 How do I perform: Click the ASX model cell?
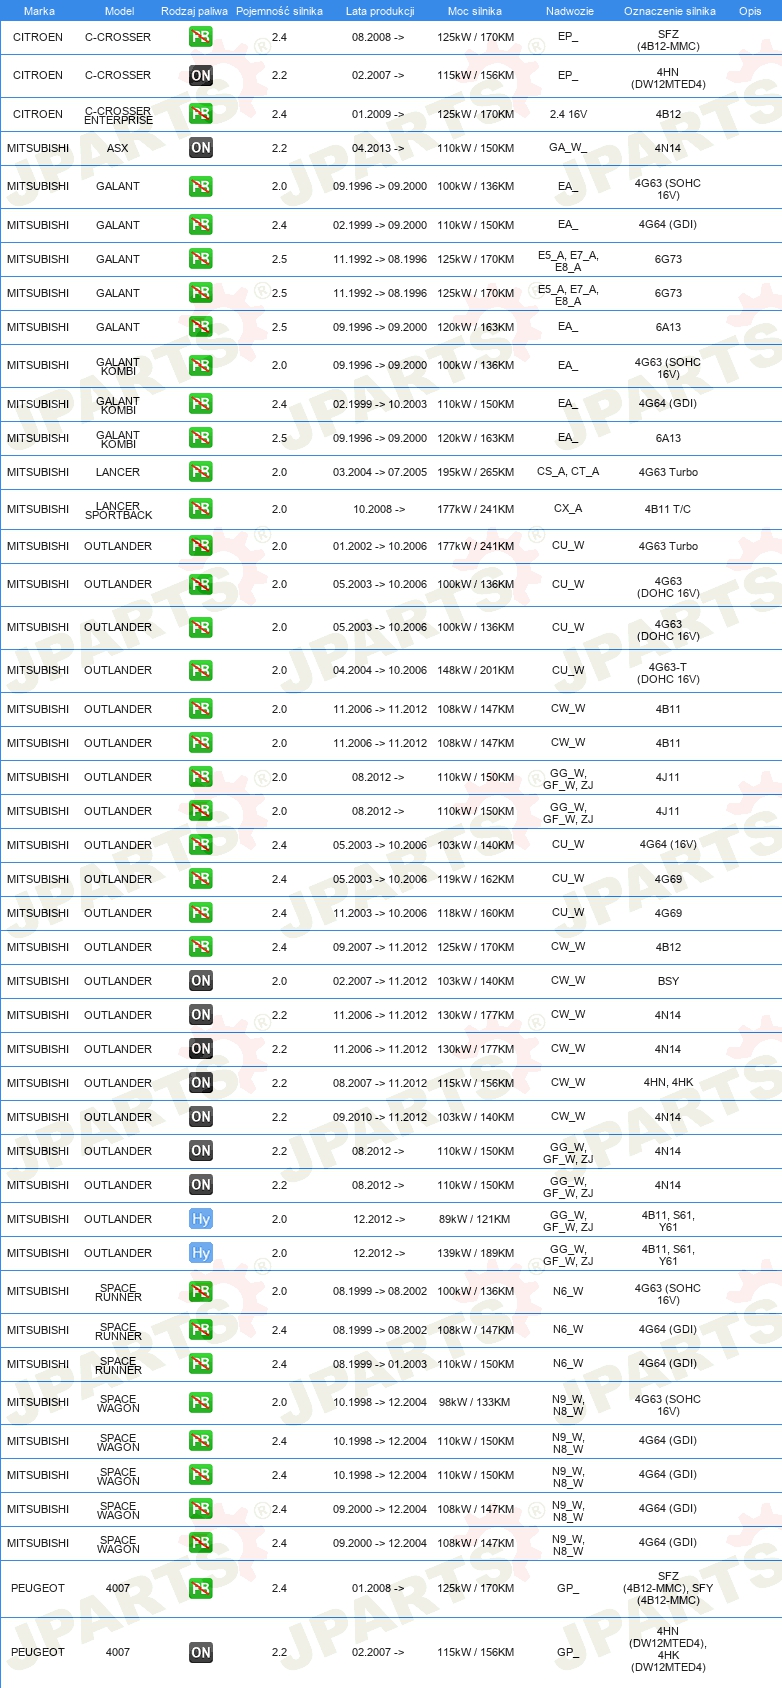(118, 148)
